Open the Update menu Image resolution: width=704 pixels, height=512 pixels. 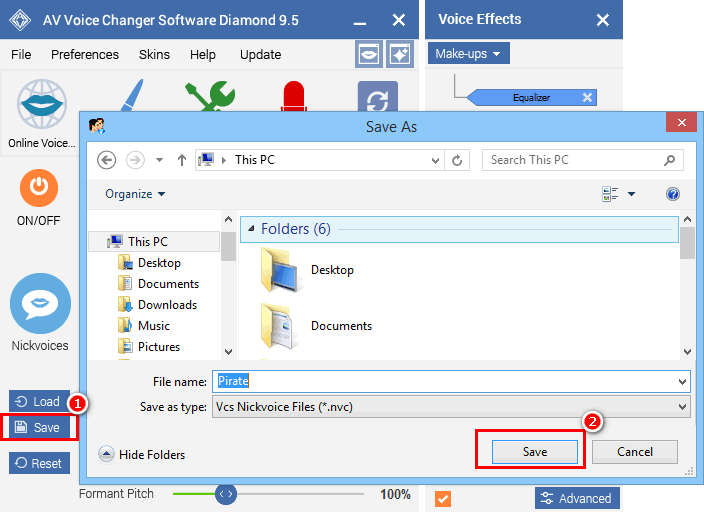tap(260, 55)
